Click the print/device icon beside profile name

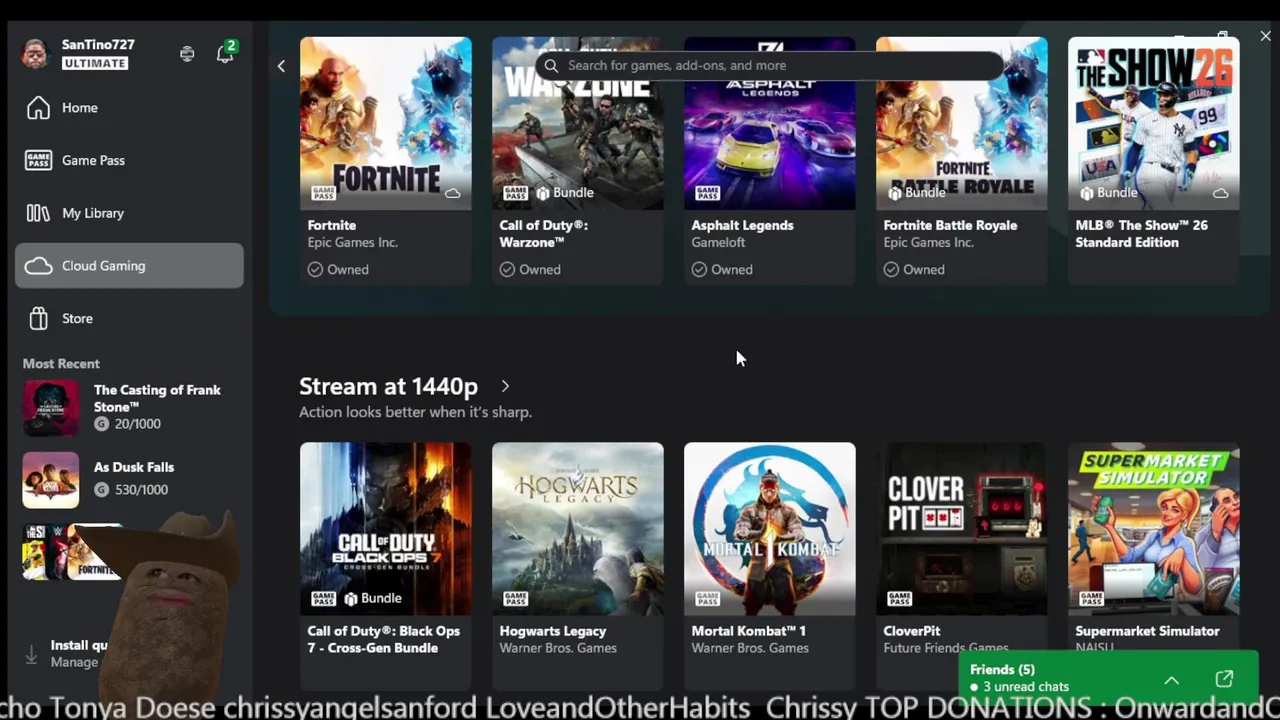pos(187,54)
